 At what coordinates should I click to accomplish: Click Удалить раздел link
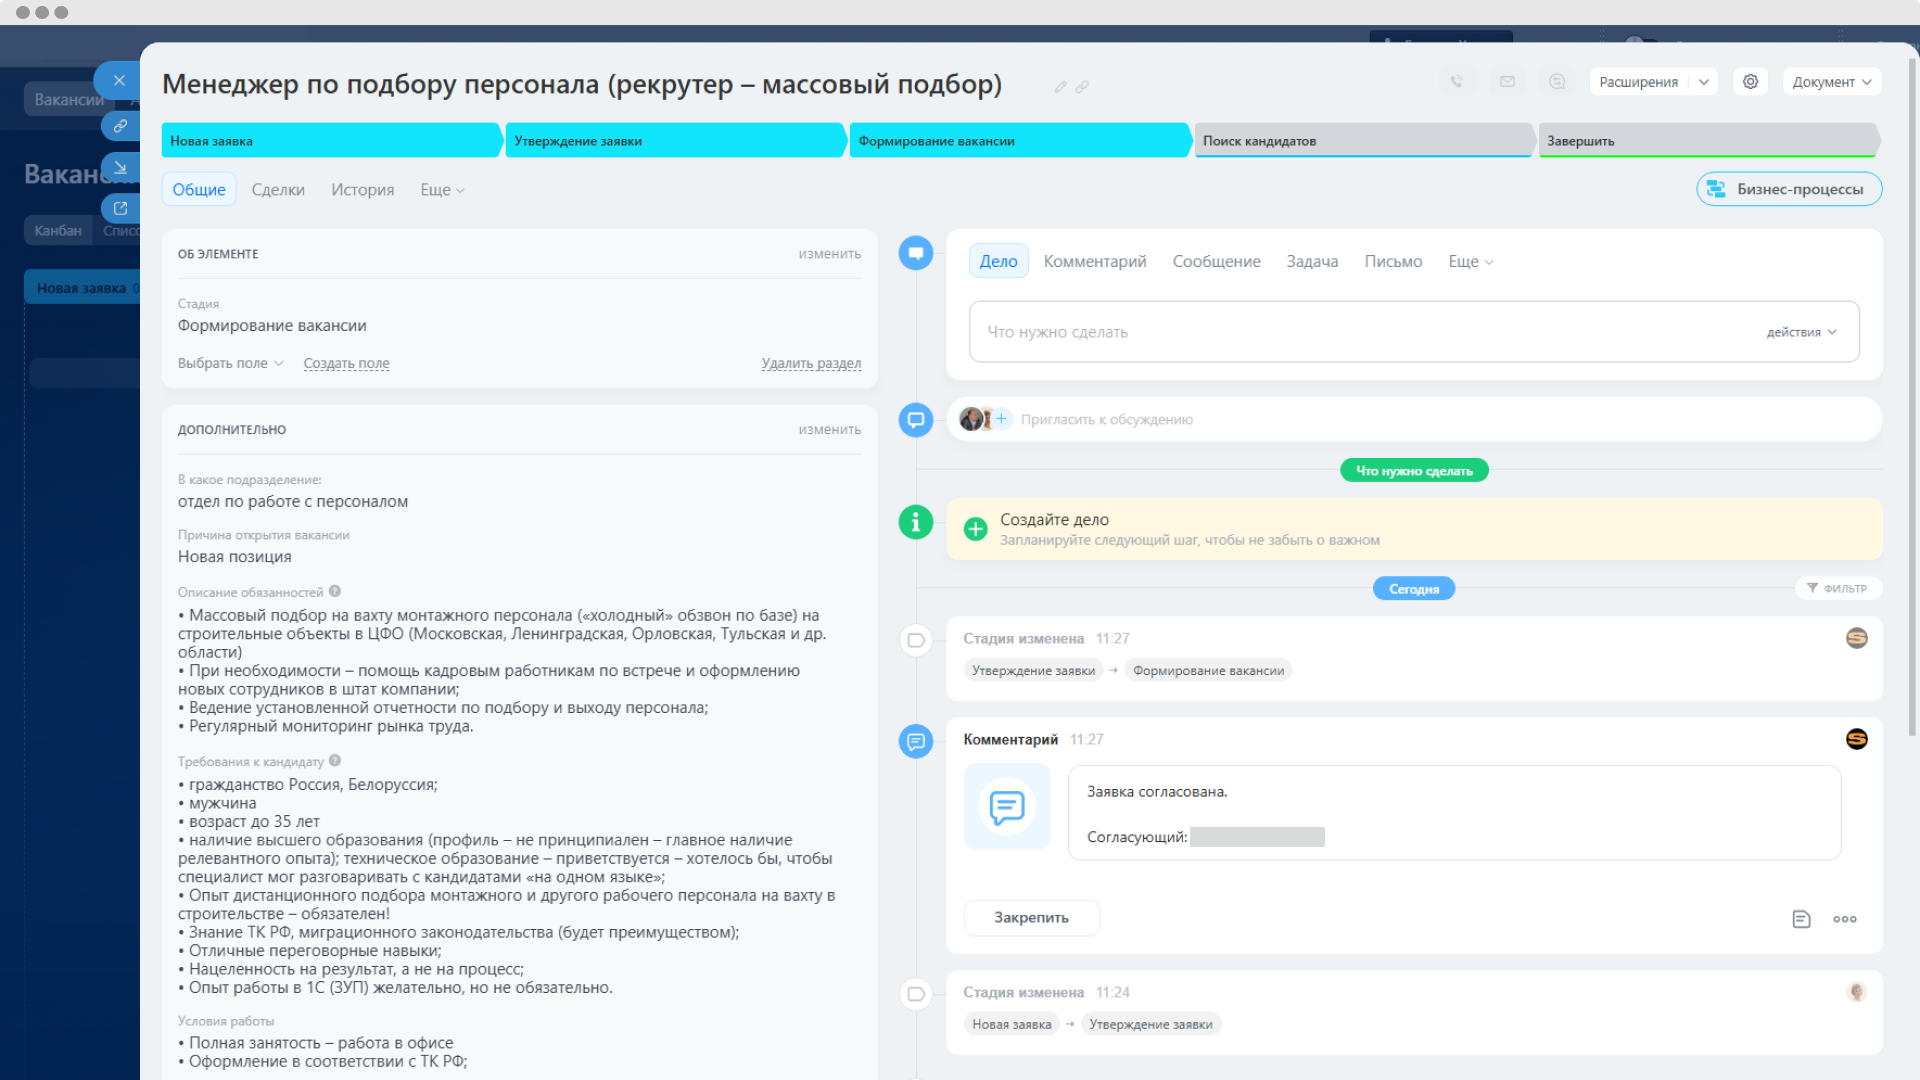coord(811,363)
